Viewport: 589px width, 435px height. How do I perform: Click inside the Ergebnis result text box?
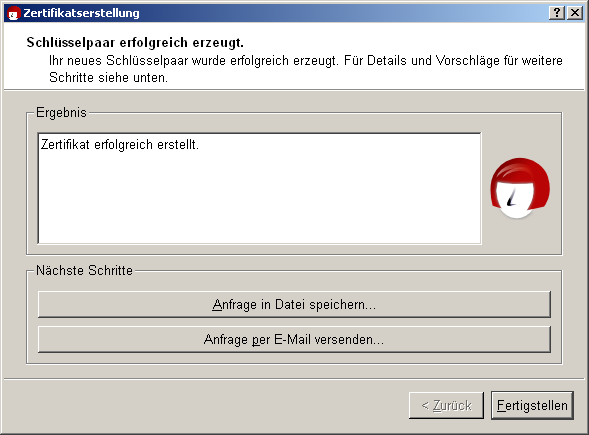[260, 188]
